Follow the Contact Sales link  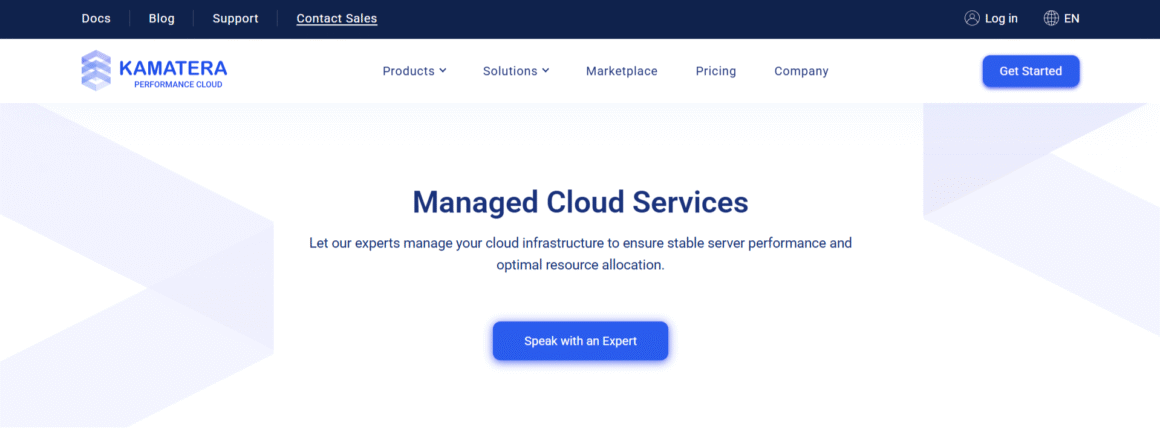(337, 18)
